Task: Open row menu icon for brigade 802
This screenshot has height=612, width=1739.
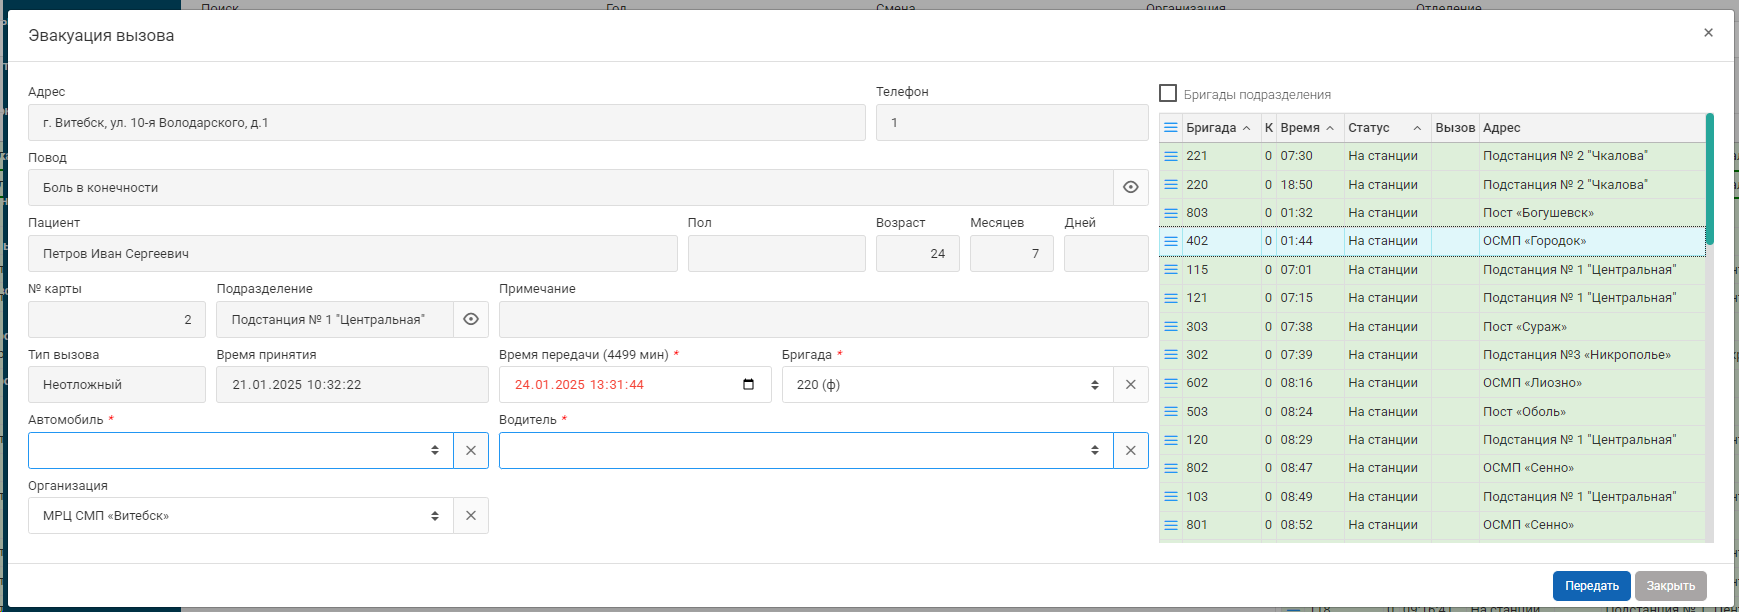Action: (x=1170, y=468)
